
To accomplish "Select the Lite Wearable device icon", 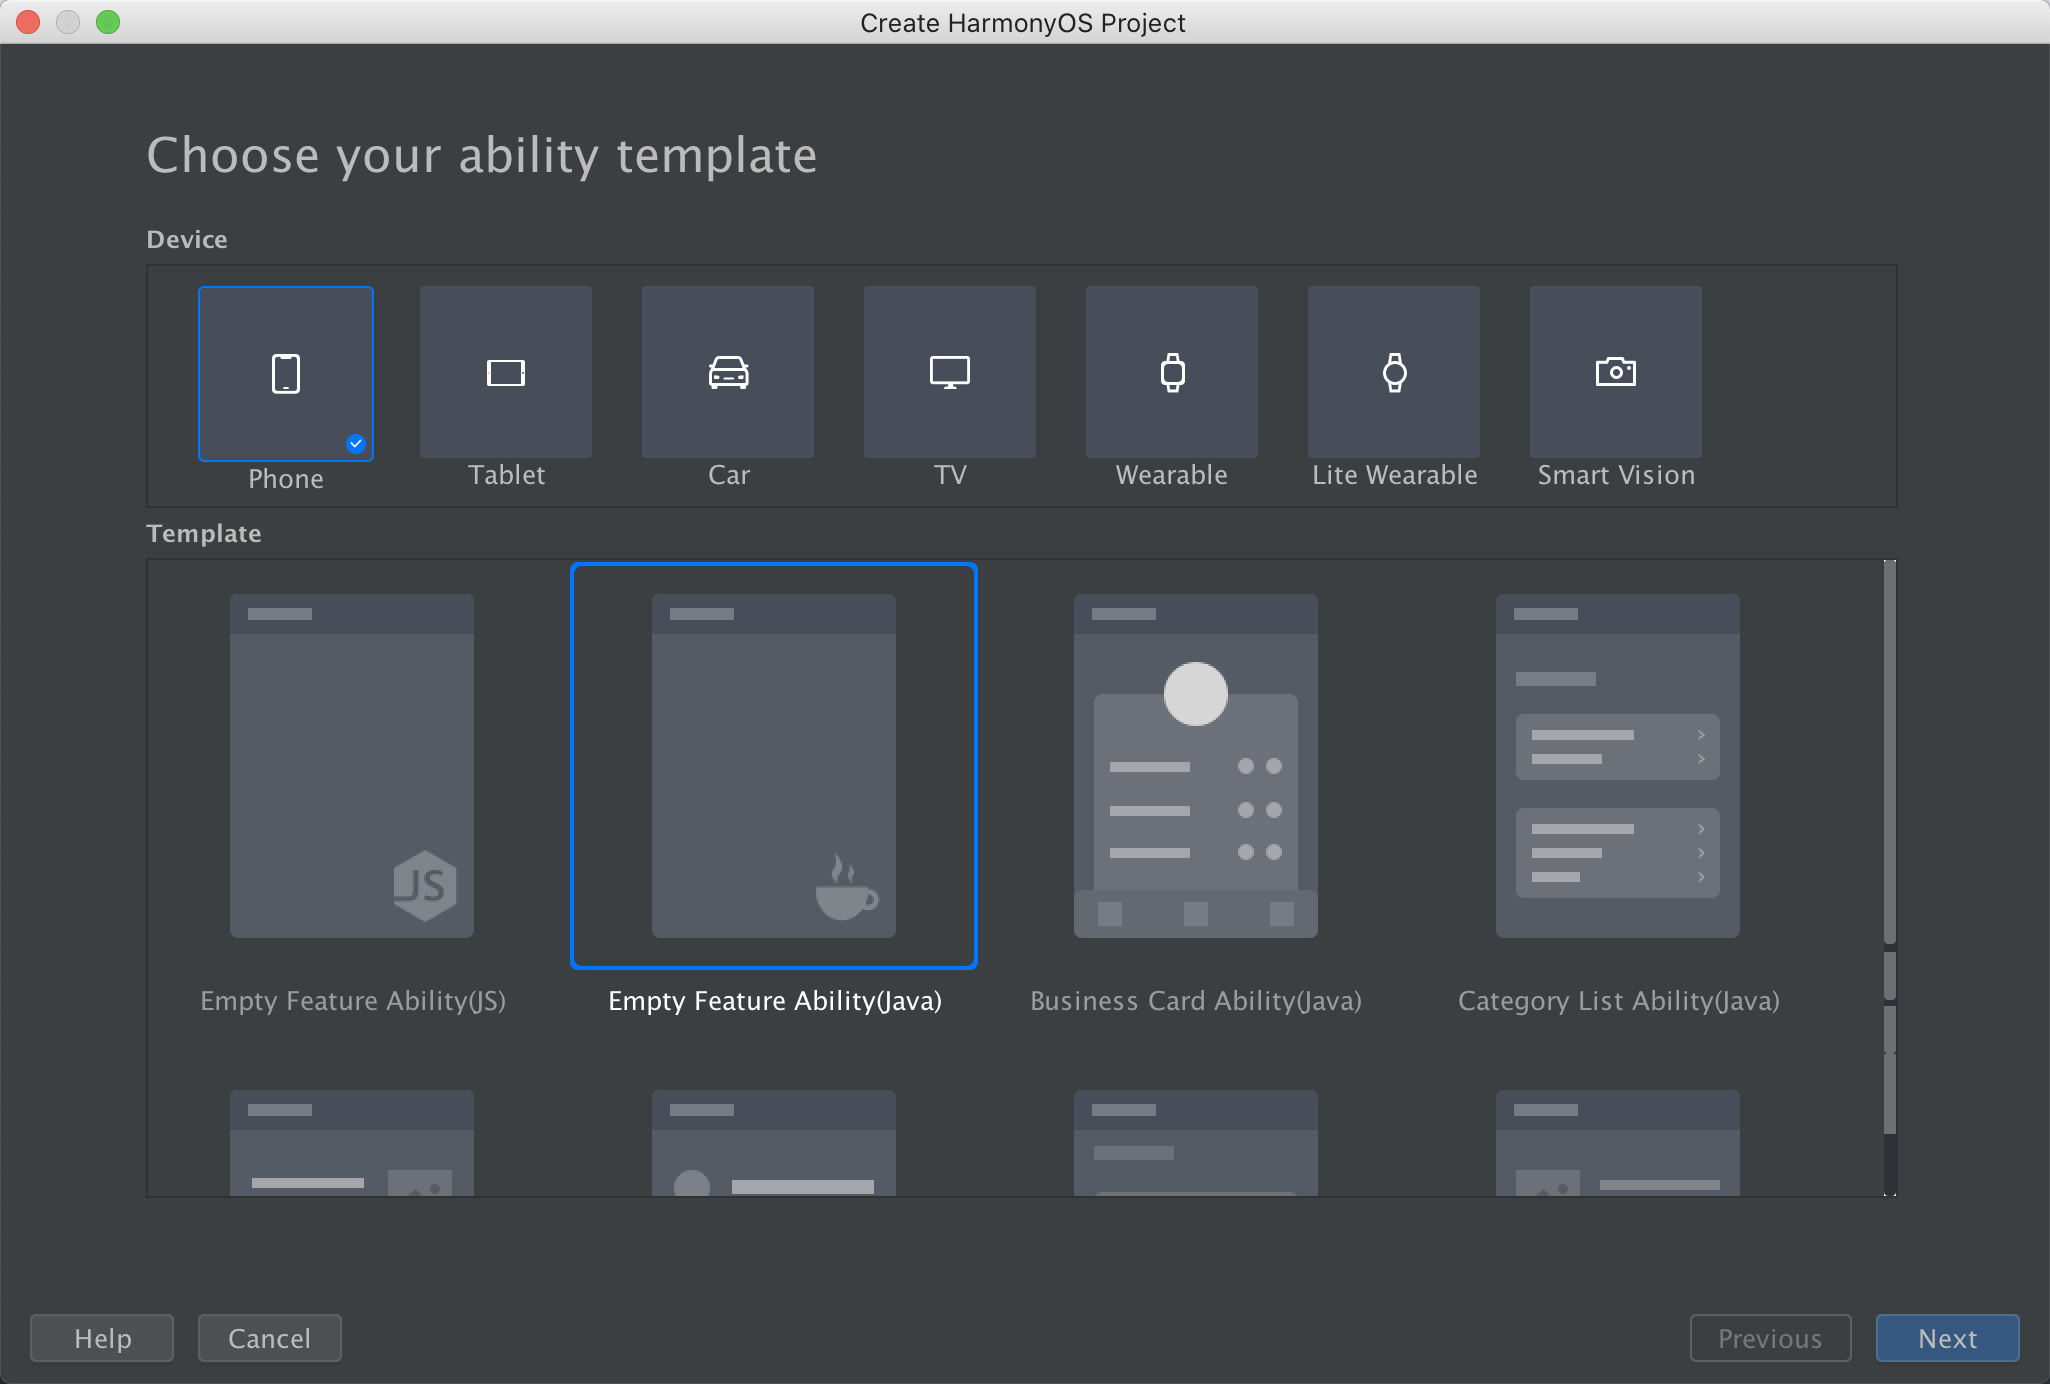I will [x=1394, y=373].
